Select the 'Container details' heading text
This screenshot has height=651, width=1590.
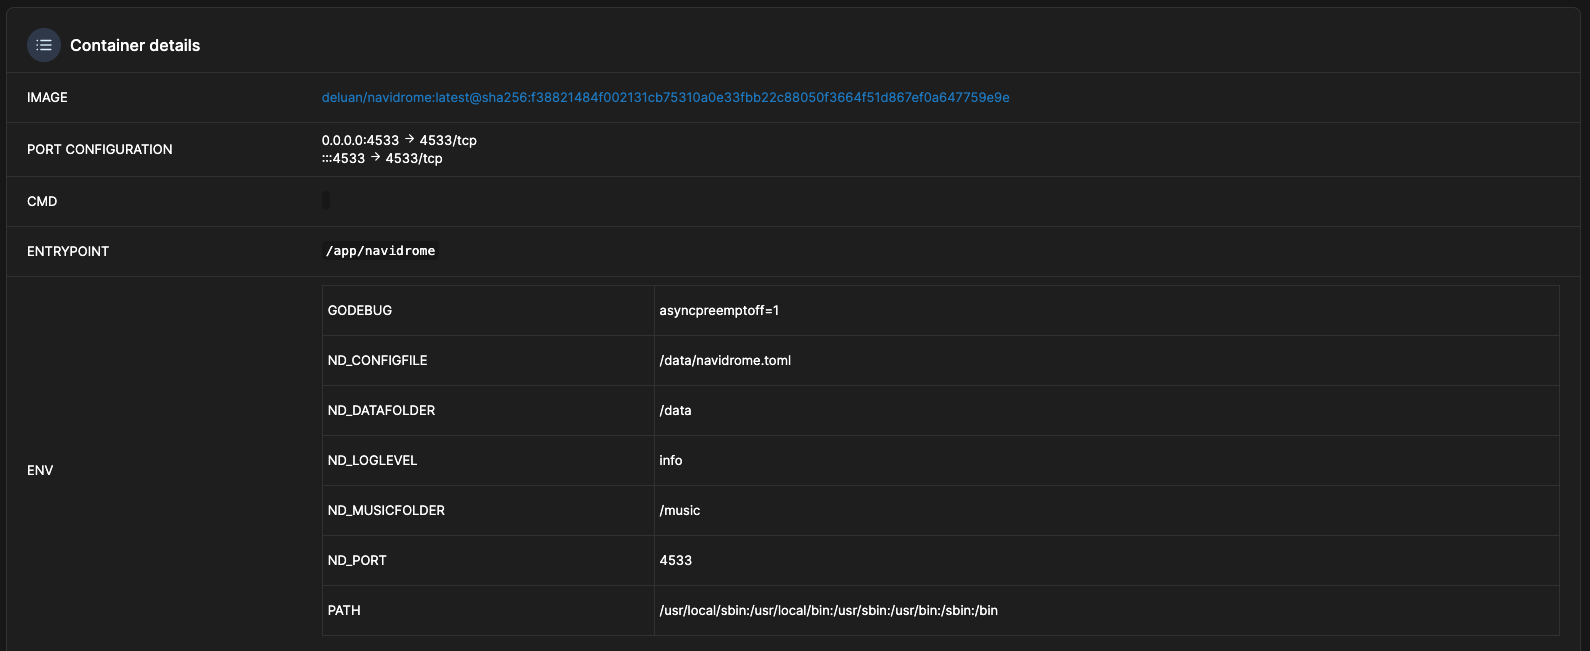135,45
